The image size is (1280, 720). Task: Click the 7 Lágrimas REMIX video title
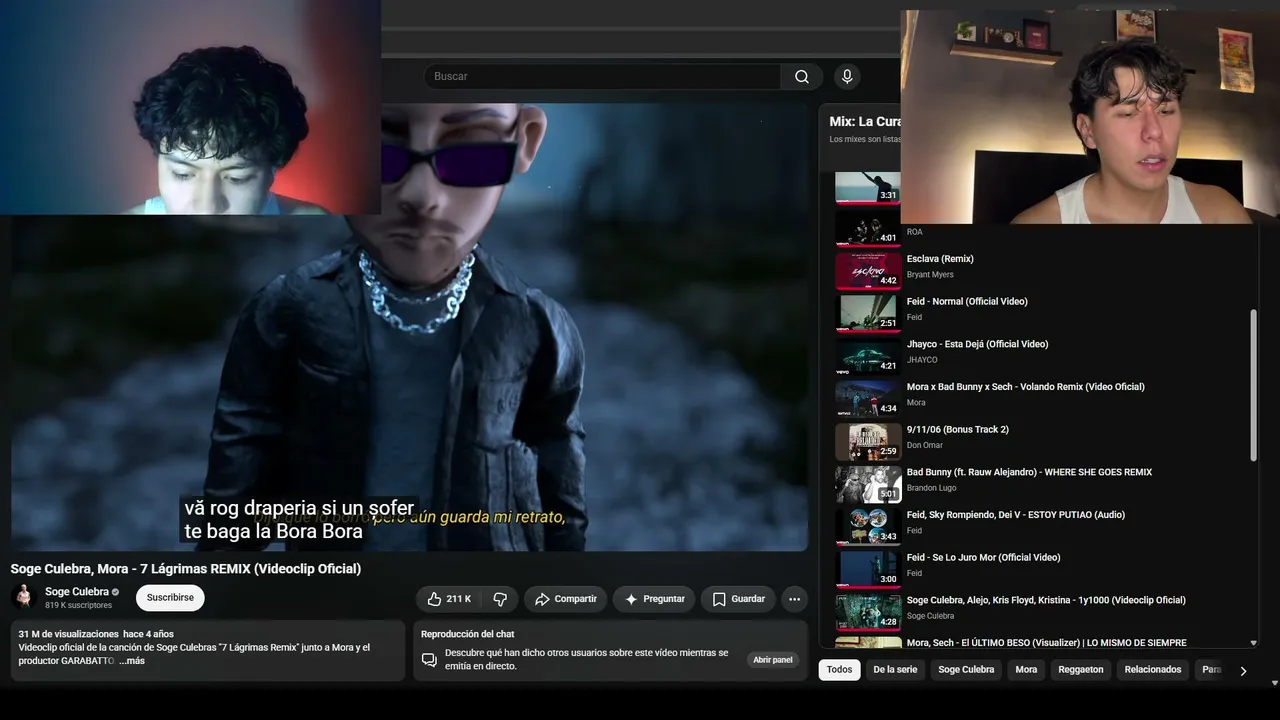[x=186, y=569]
